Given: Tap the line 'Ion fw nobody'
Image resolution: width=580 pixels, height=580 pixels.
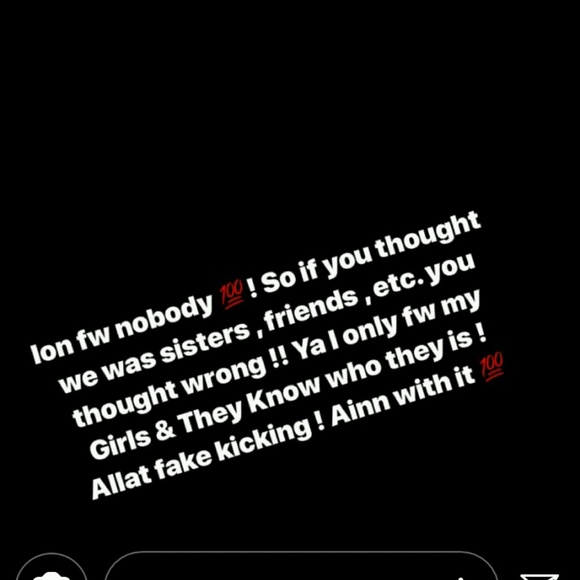Looking at the screenshot, I should pos(123,329).
